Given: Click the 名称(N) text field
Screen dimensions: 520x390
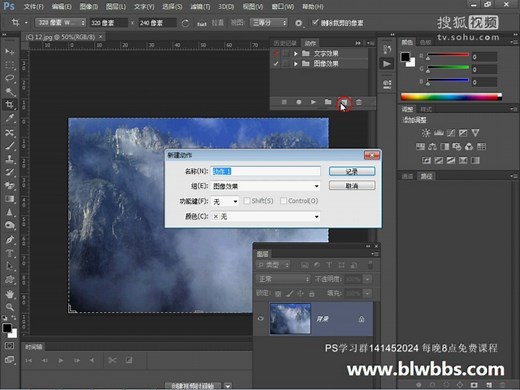Looking at the screenshot, I should coord(265,171).
